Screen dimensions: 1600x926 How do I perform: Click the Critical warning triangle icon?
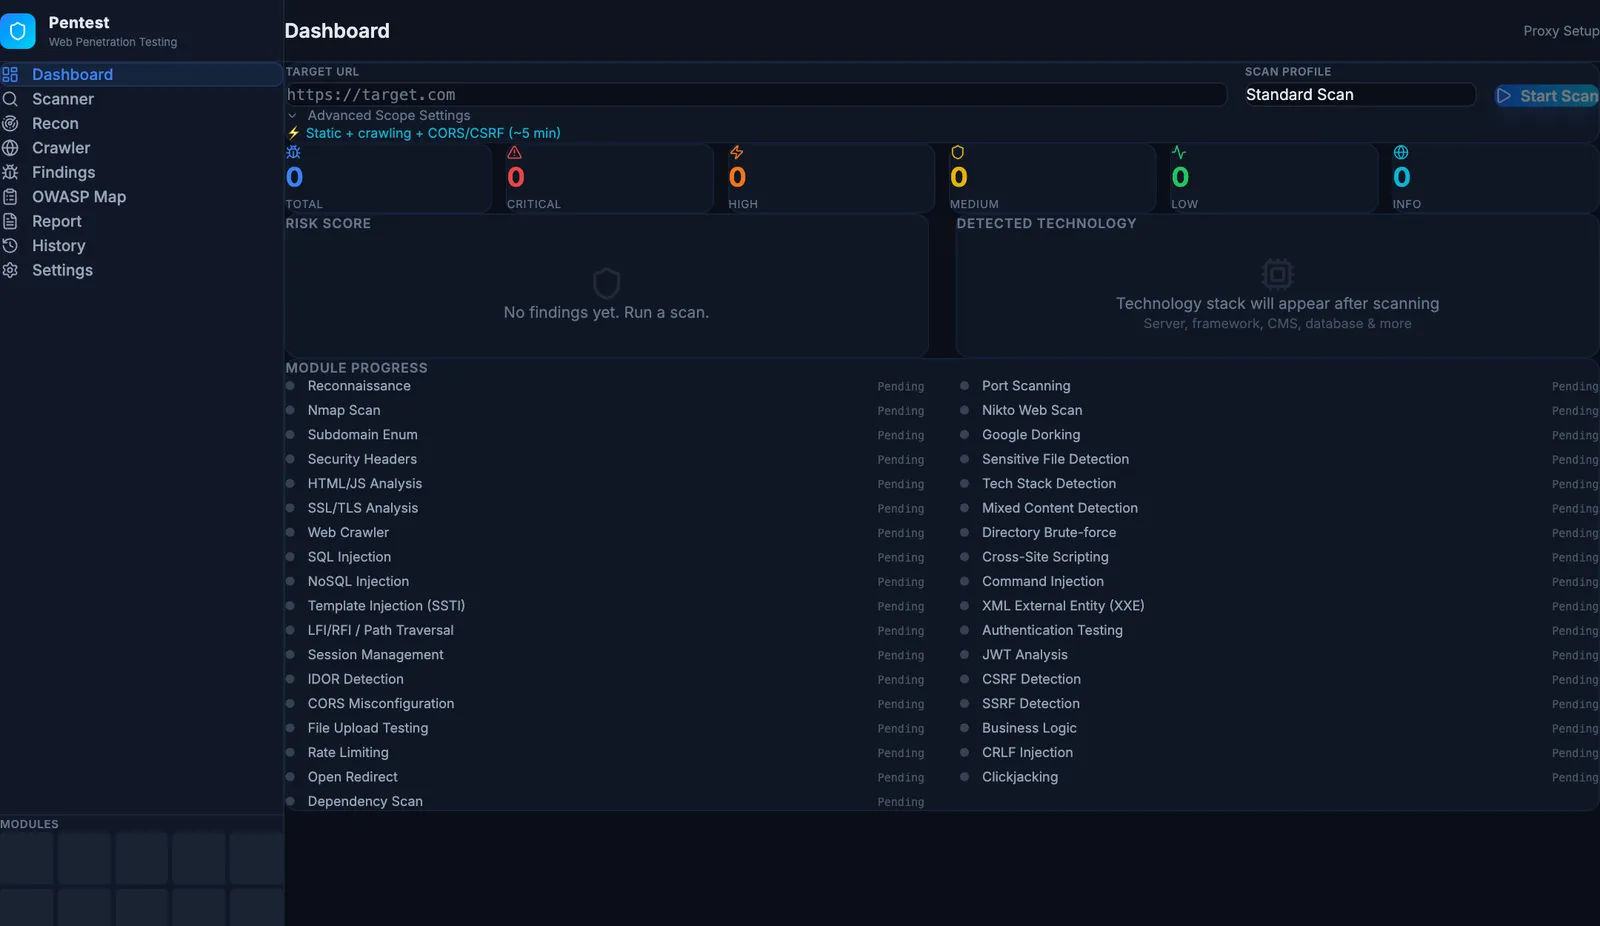pos(515,153)
